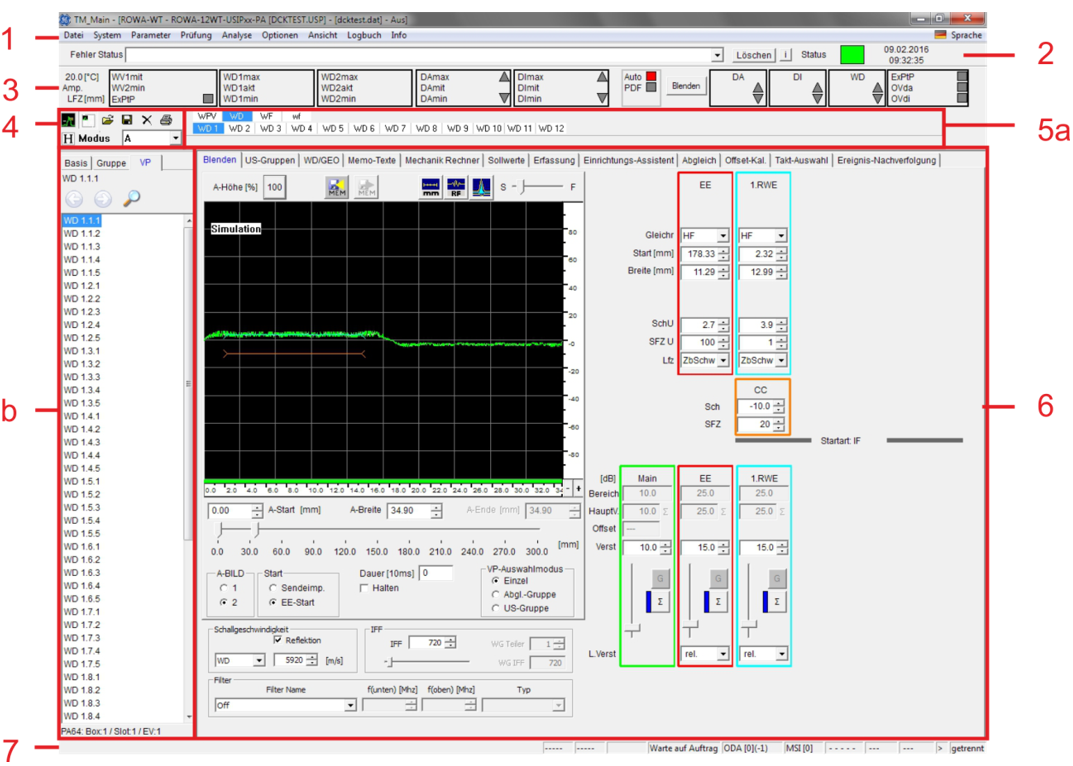Save using the floppy disk icon
The image size is (1073, 766).
(127, 120)
